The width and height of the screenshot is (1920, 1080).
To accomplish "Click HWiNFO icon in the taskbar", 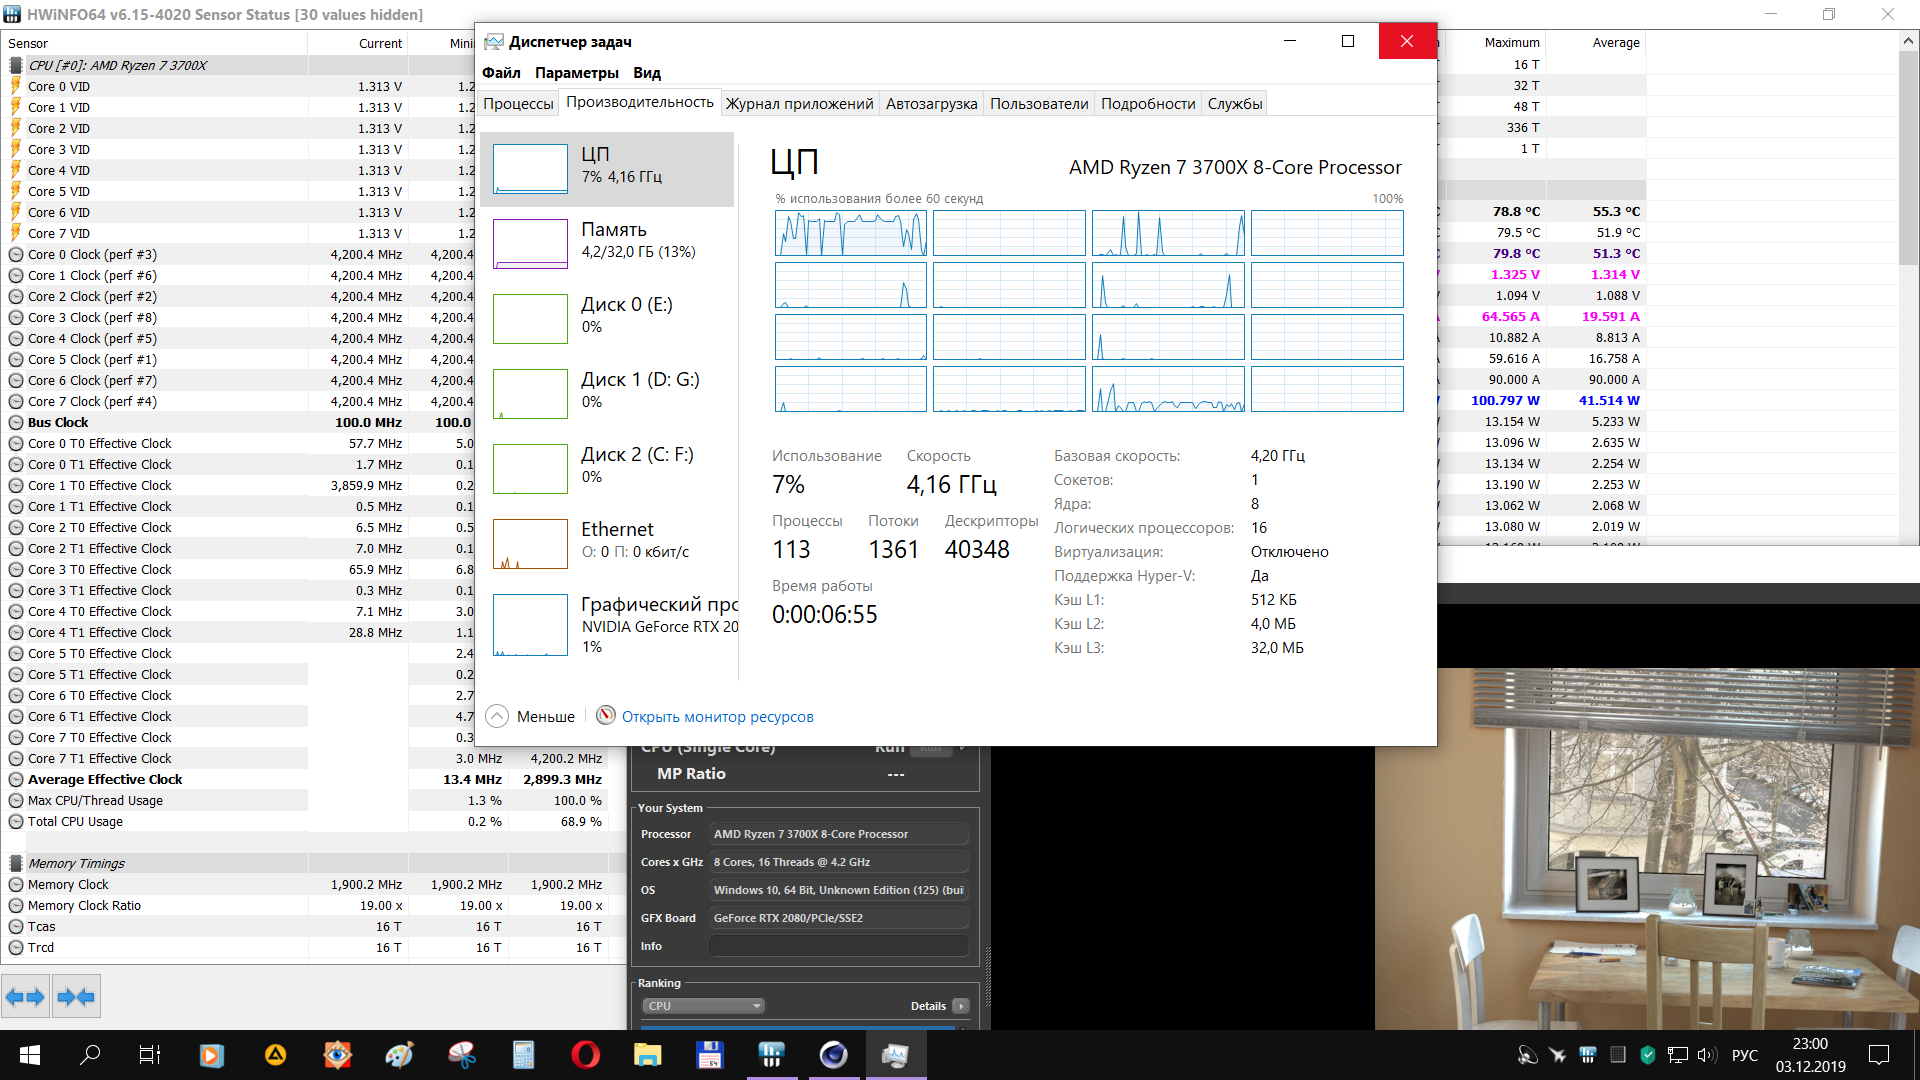I will point(771,1054).
